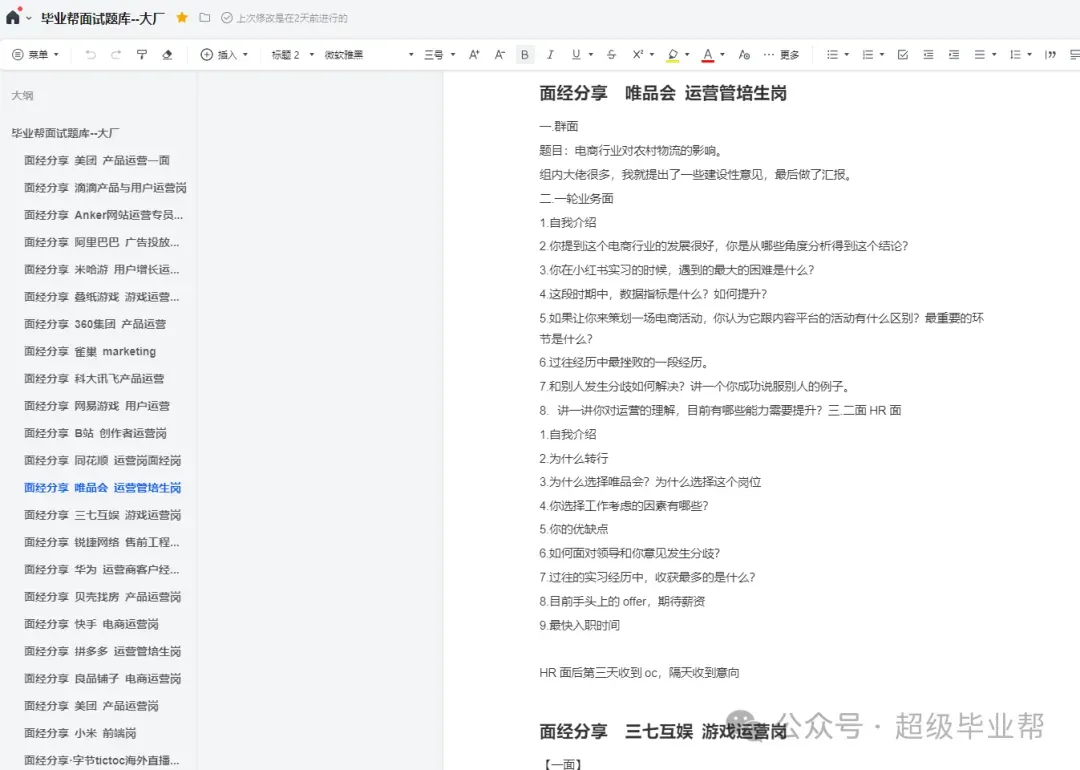Jump to 米哈游 用户增长运营 in outline
Image resolution: width=1080 pixels, height=770 pixels.
101,269
